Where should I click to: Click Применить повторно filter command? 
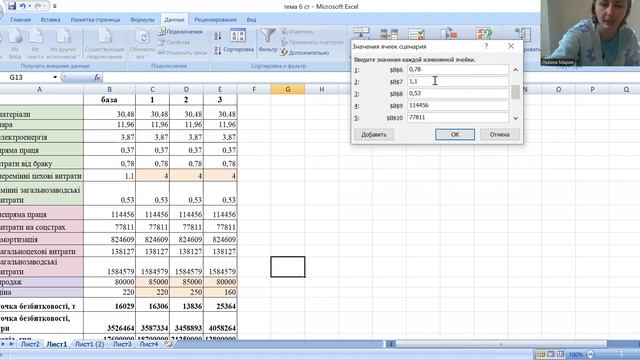[x=313, y=42]
